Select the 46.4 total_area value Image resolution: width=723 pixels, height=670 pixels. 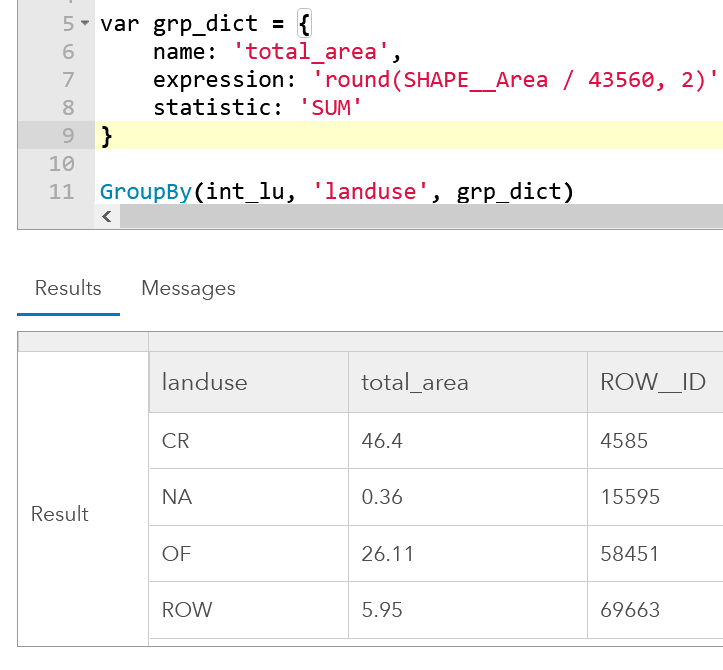tap(382, 440)
